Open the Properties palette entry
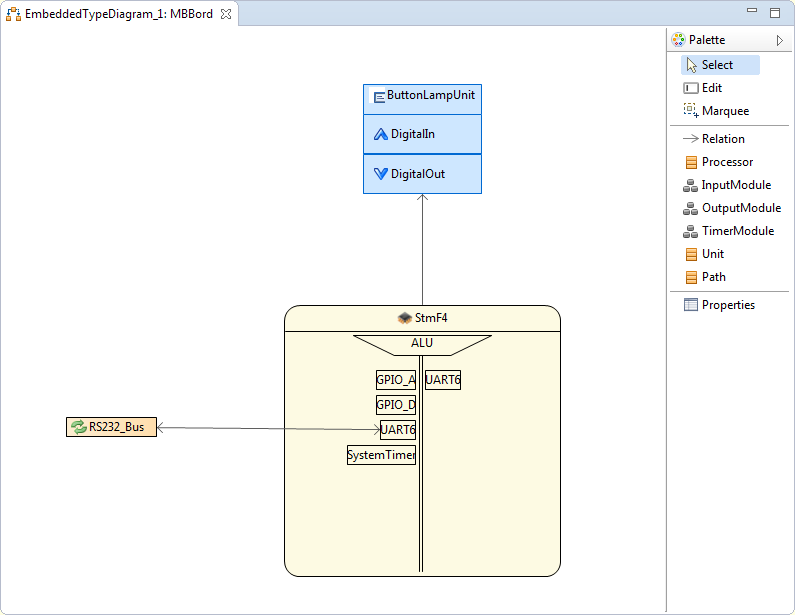Screen dimensions: 795x615 click(x=727, y=305)
